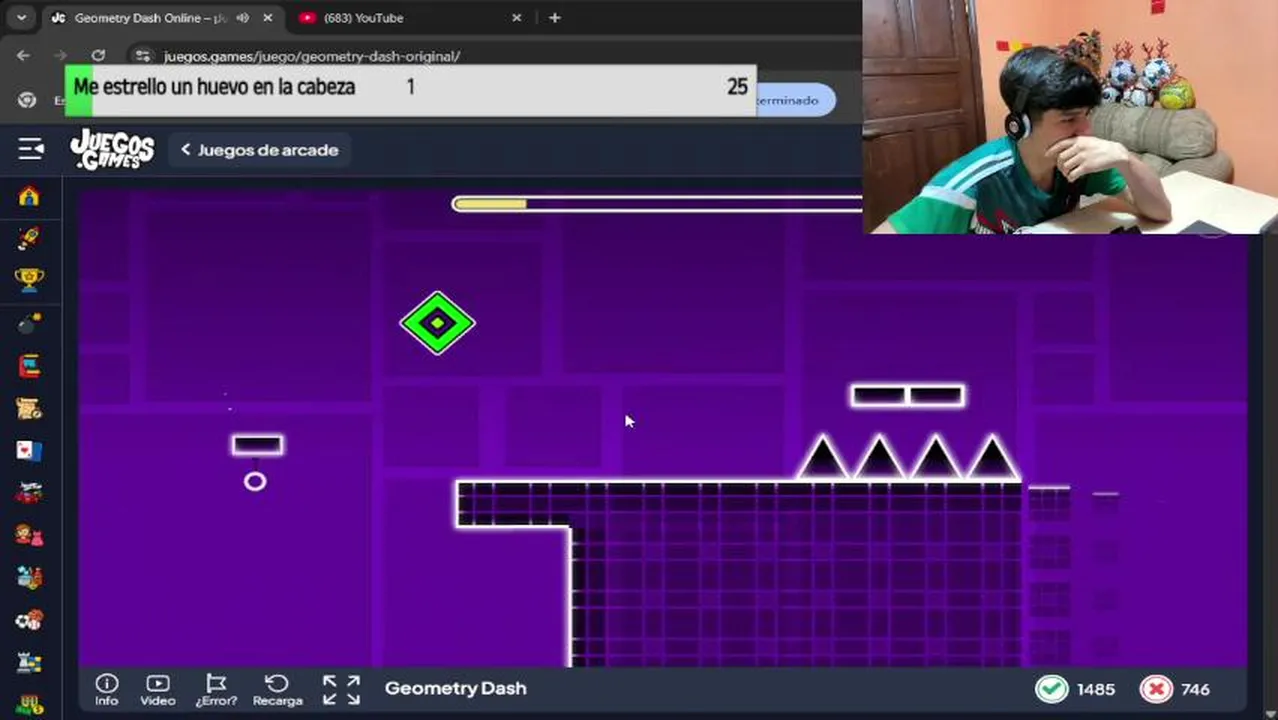Click the floating double block platform

pyautogui.click(x=907, y=396)
